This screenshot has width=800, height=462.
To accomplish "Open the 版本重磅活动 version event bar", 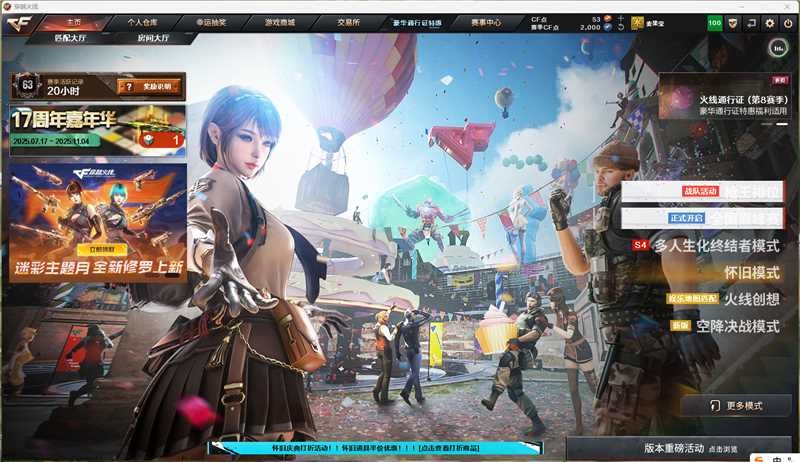I will point(680,449).
